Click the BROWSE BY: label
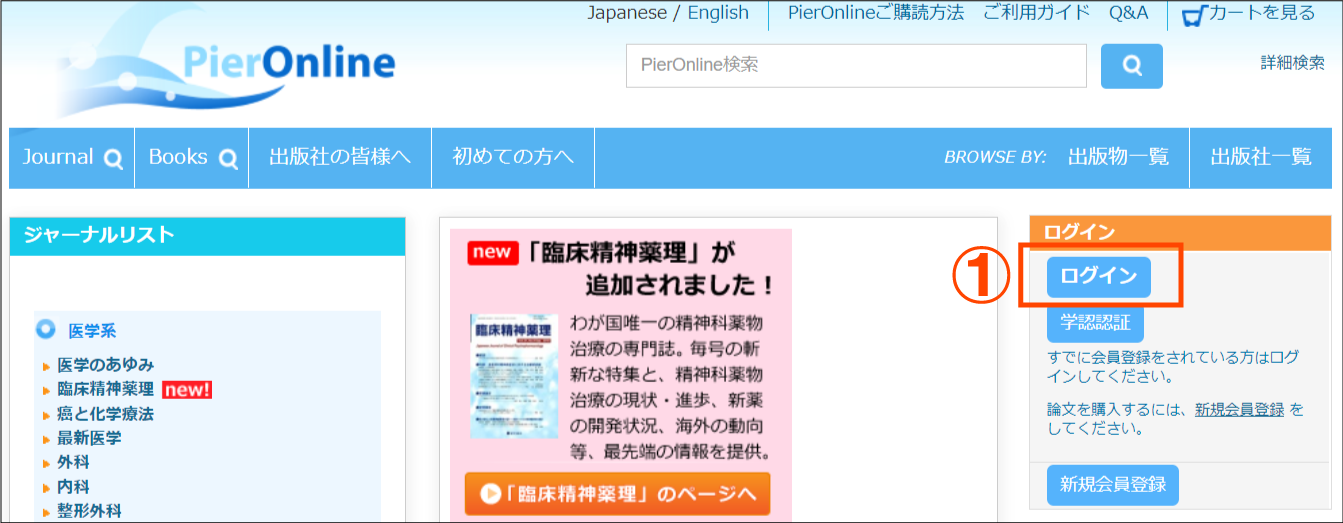The height and width of the screenshot is (523, 1343). click(995, 157)
